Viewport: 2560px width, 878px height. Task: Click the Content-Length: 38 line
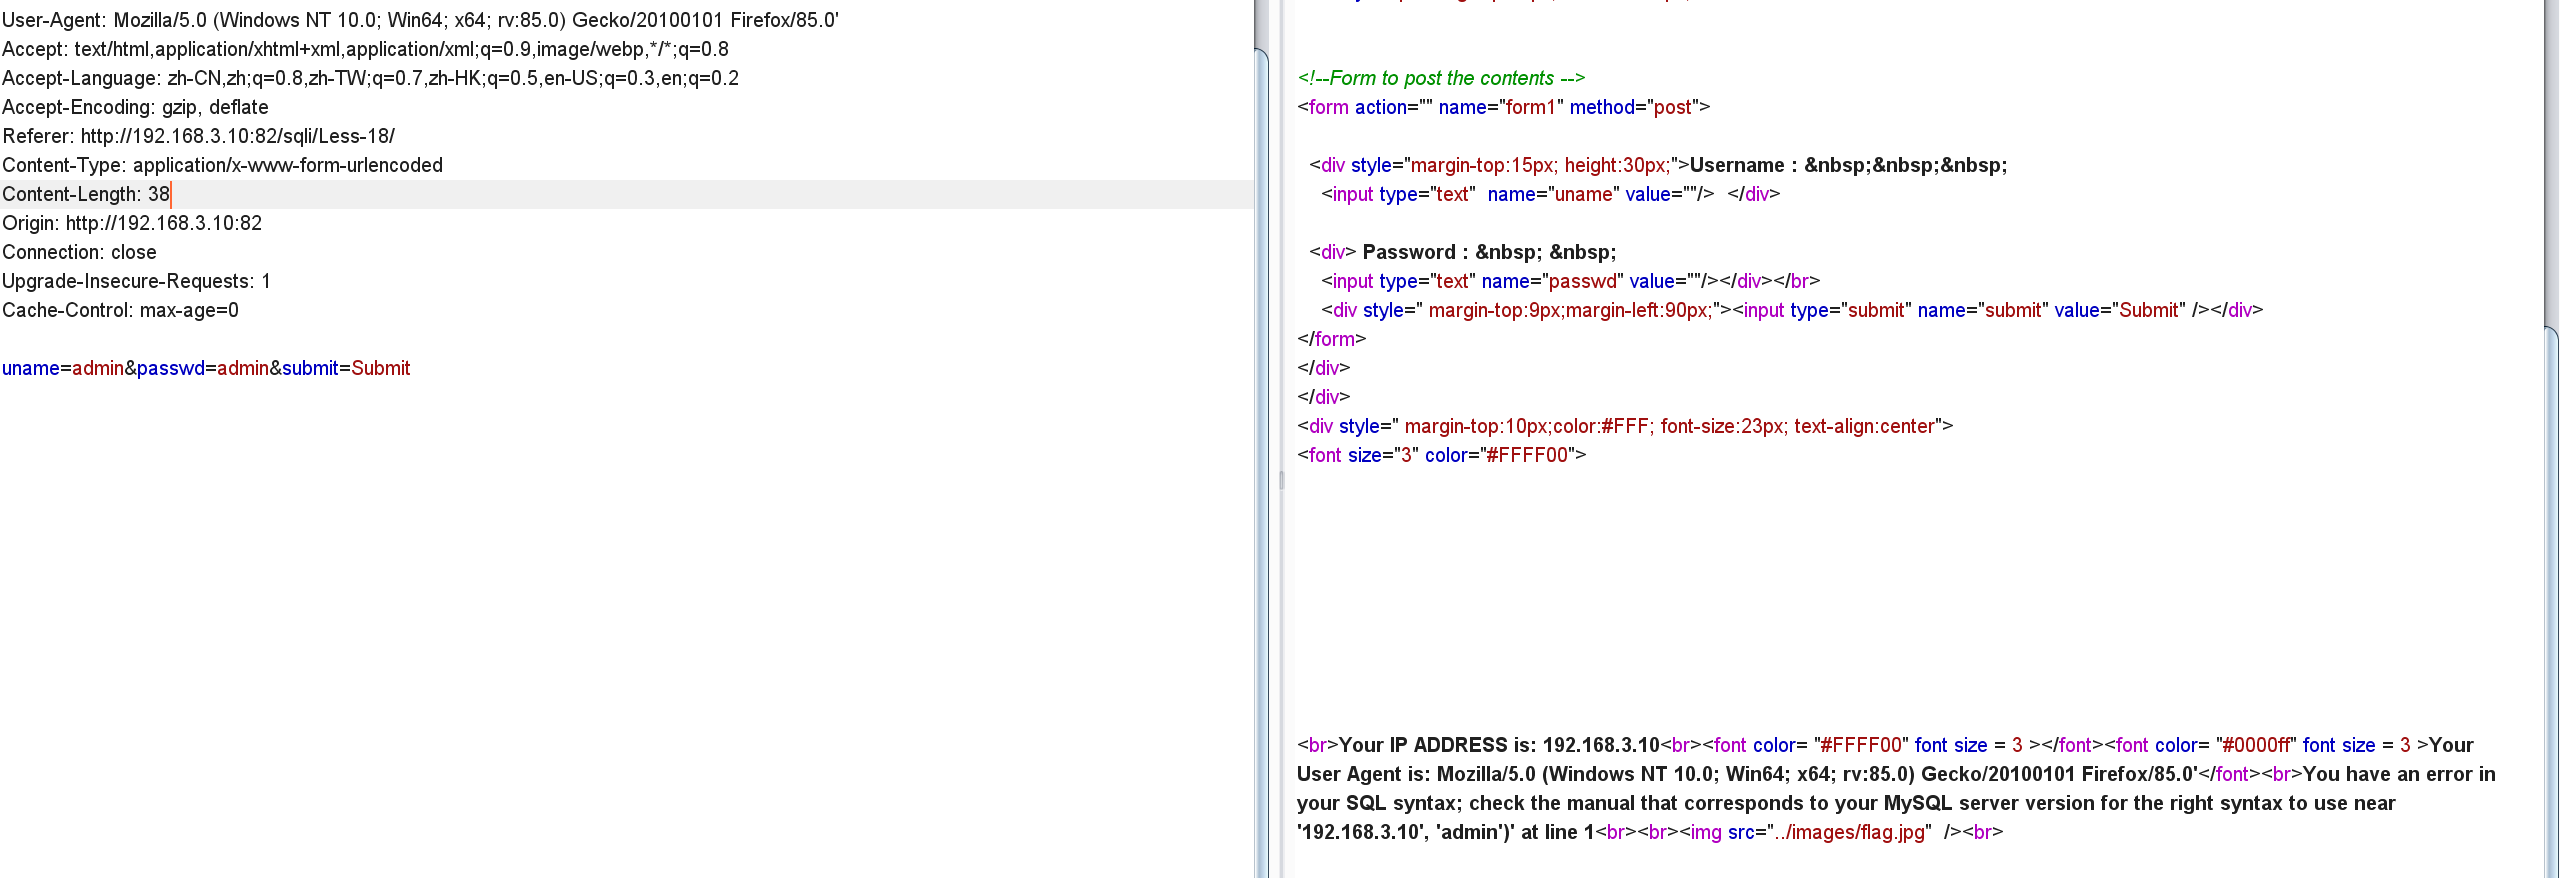coord(86,194)
